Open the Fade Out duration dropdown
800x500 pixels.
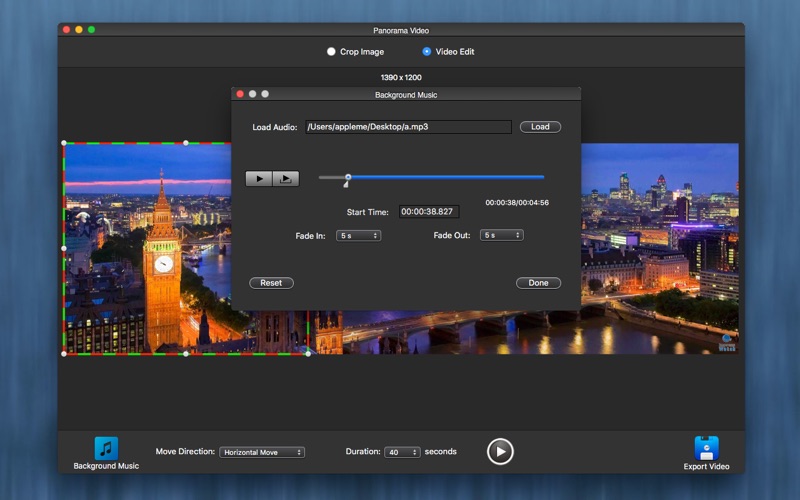click(x=501, y=236)
